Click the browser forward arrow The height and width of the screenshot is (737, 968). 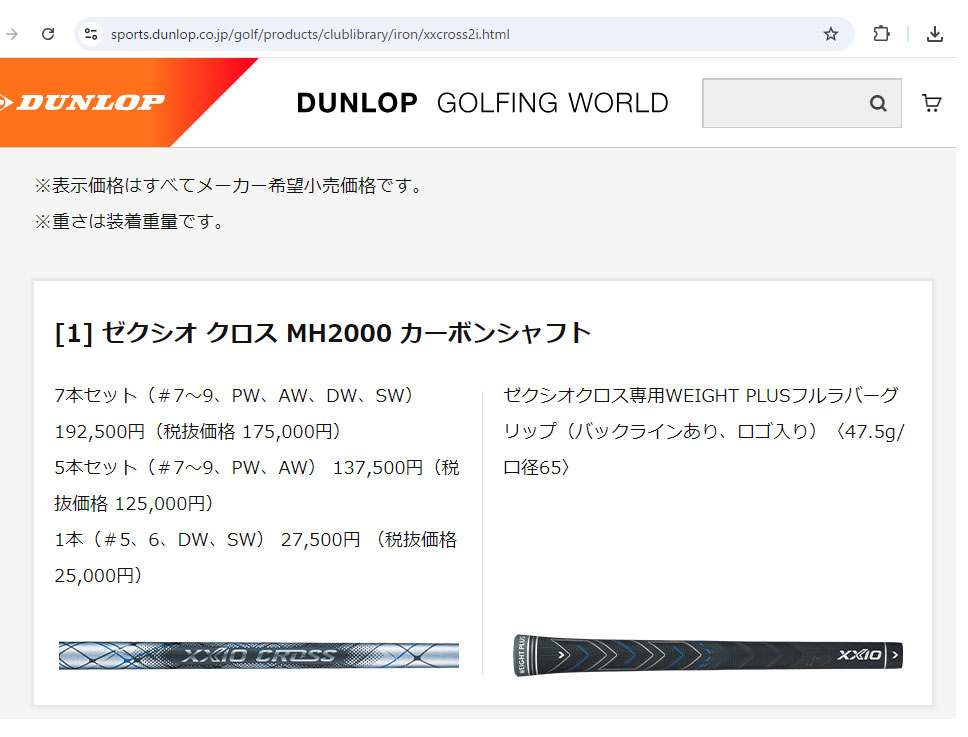tap(10, 34)
